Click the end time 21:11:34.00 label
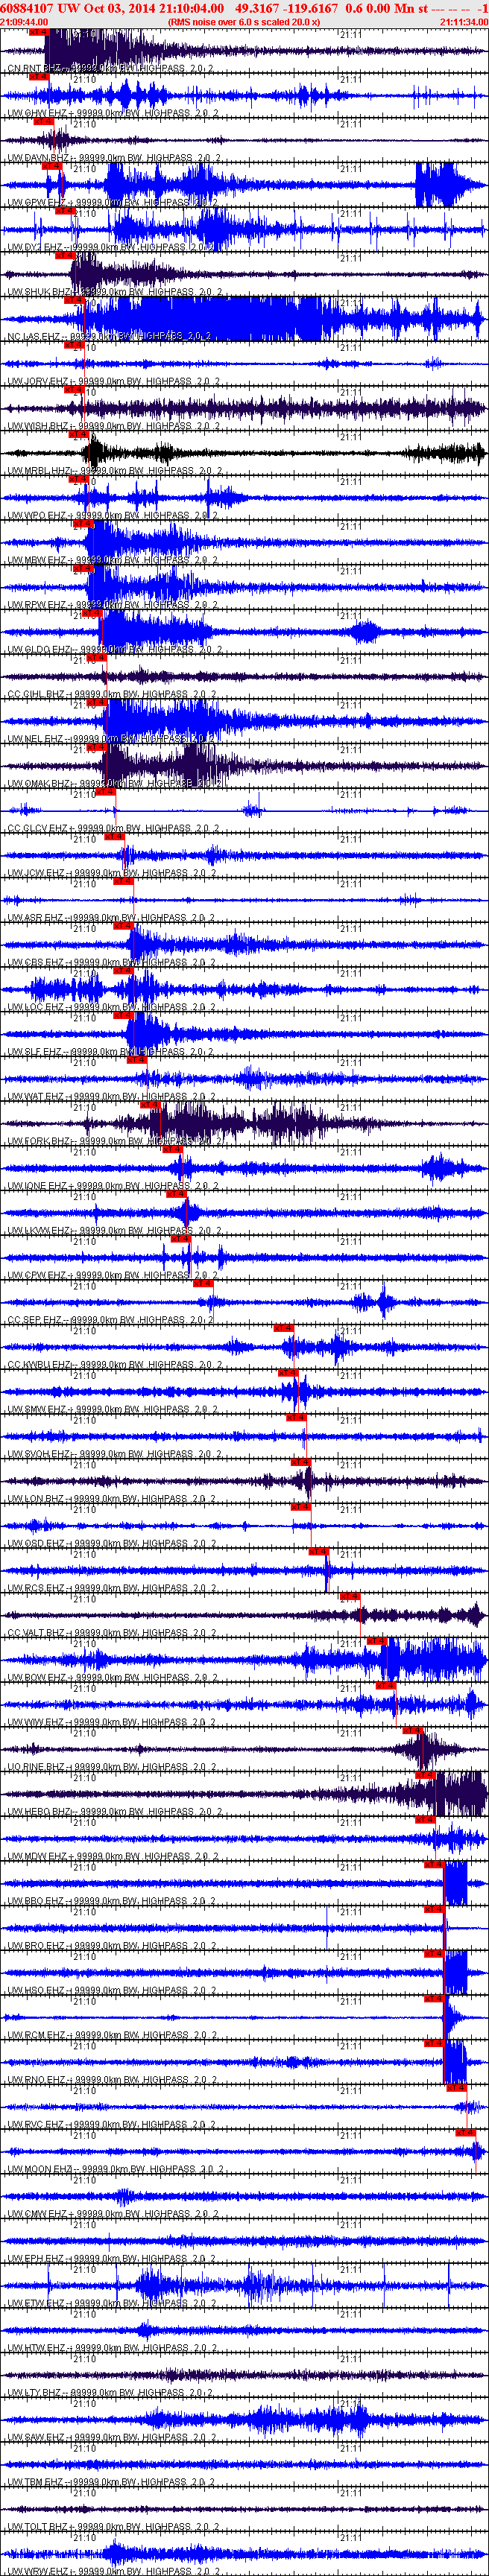Viewport: 489px width, 2576px height. pos(464,21)
